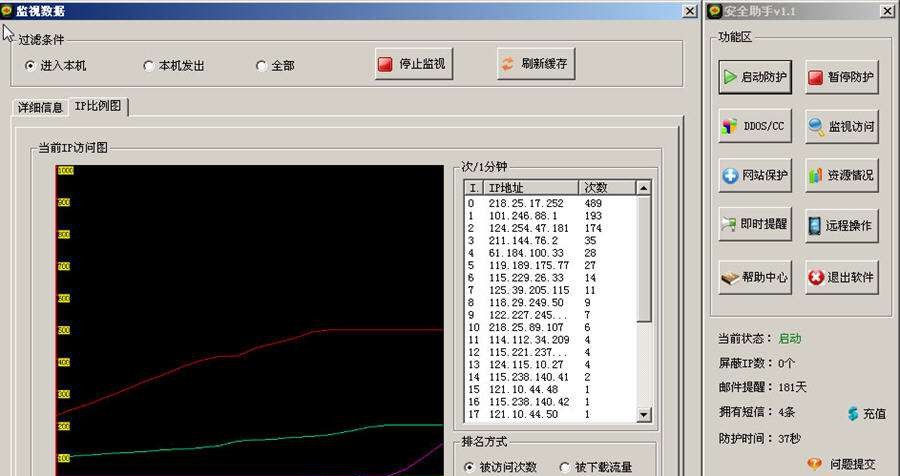Select row 114.112.34.209 in IP list
900x476 pixels.
click(550, 340)
